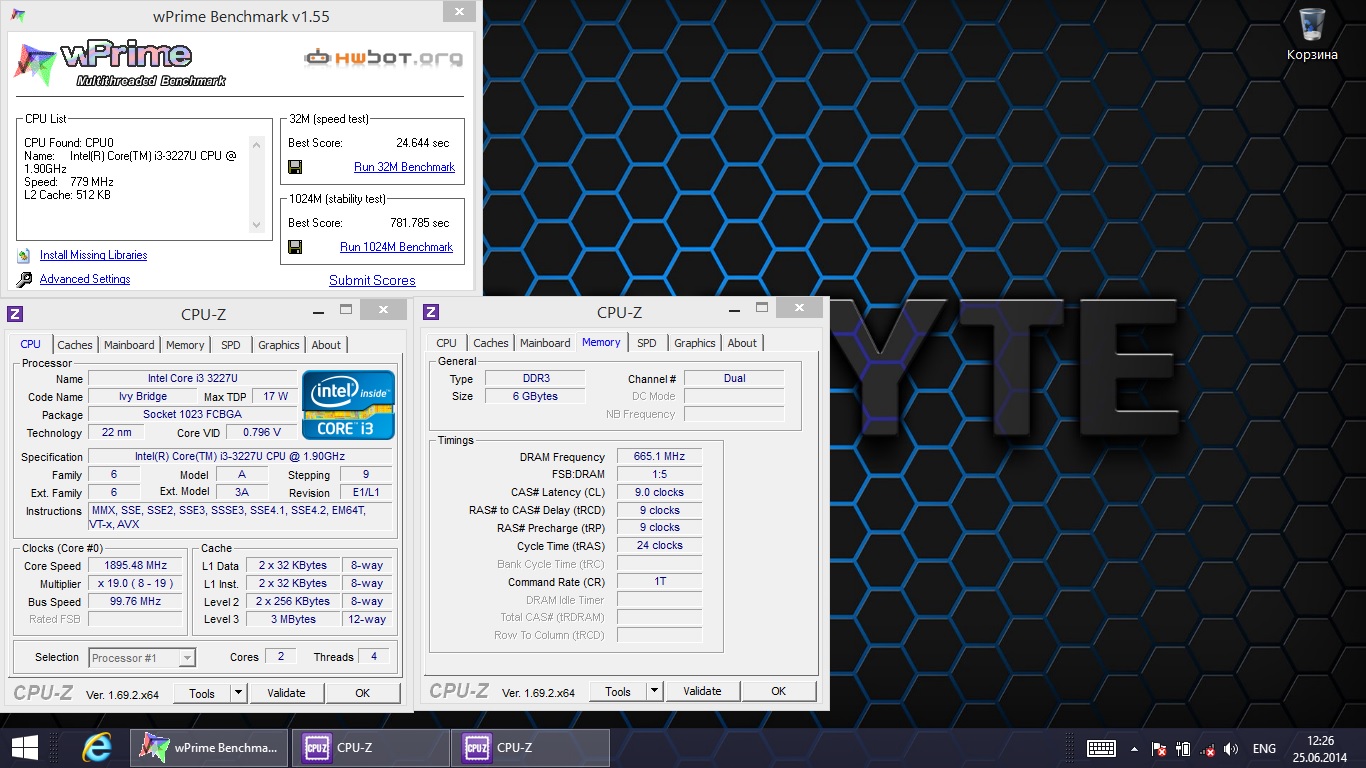This screenshot has width=1366, height=768.
Task: Open SPD tab in Memory CPU-Z window
Action: coord(647,343)
